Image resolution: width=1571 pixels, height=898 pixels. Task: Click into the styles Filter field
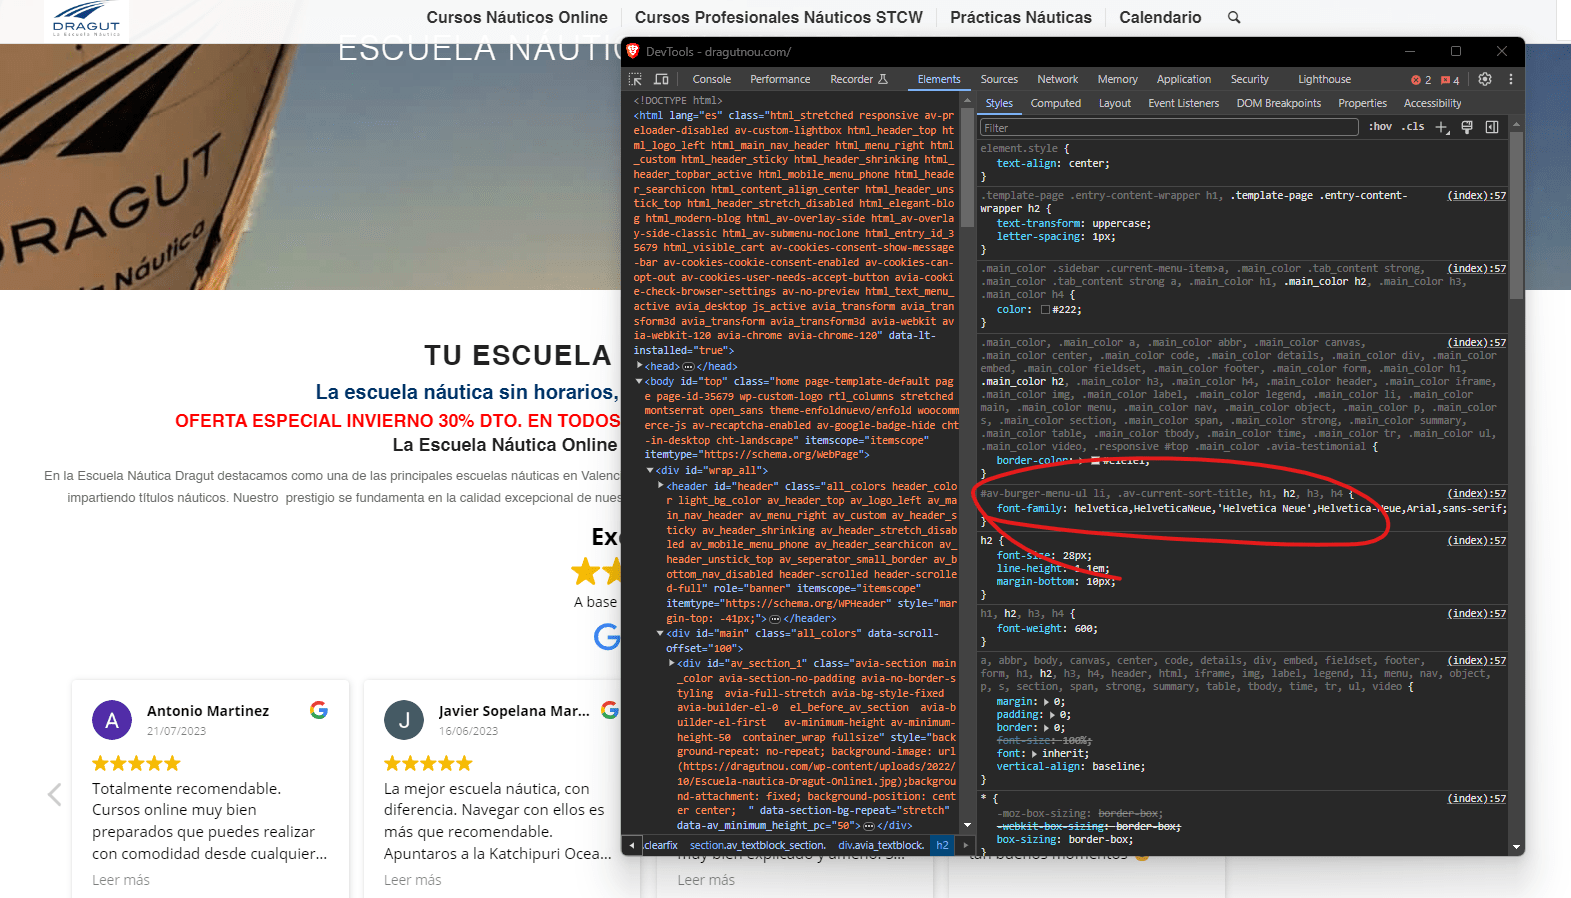1169,127
